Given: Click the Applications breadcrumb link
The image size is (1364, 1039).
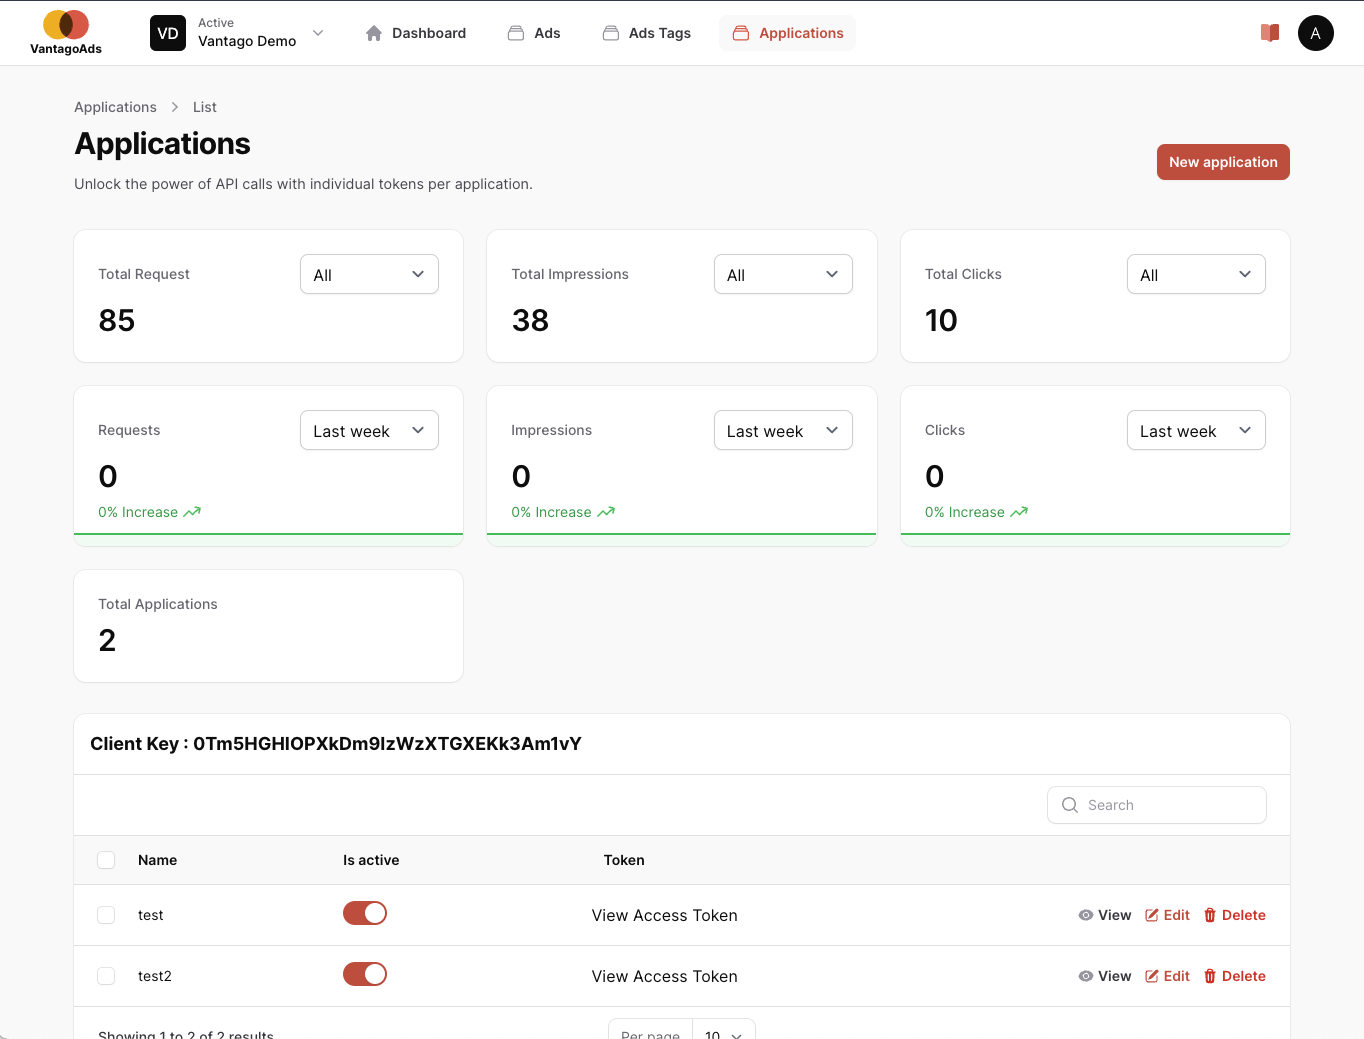Looking at the screenshot, I should coord(115,107).
